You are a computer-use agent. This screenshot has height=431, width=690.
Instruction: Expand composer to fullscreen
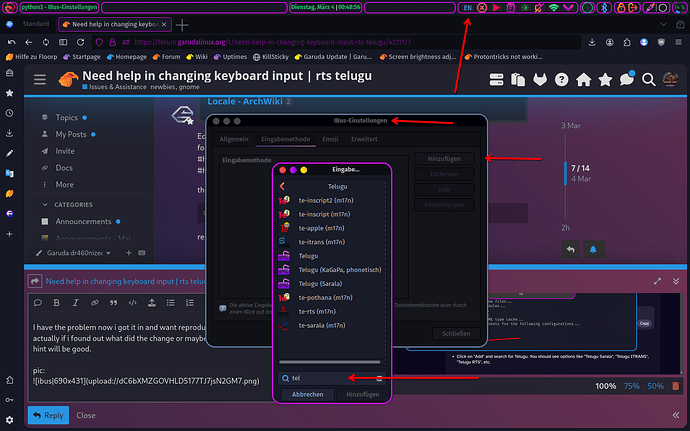click(657, 281)
